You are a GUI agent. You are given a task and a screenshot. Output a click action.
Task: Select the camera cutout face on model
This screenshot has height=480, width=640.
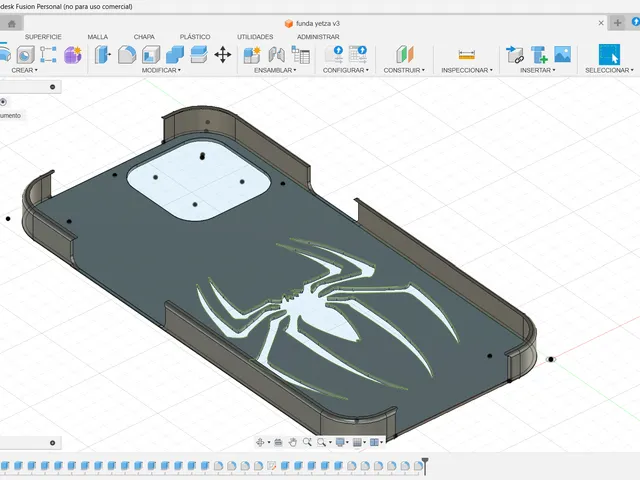click(x=199, y=180)
